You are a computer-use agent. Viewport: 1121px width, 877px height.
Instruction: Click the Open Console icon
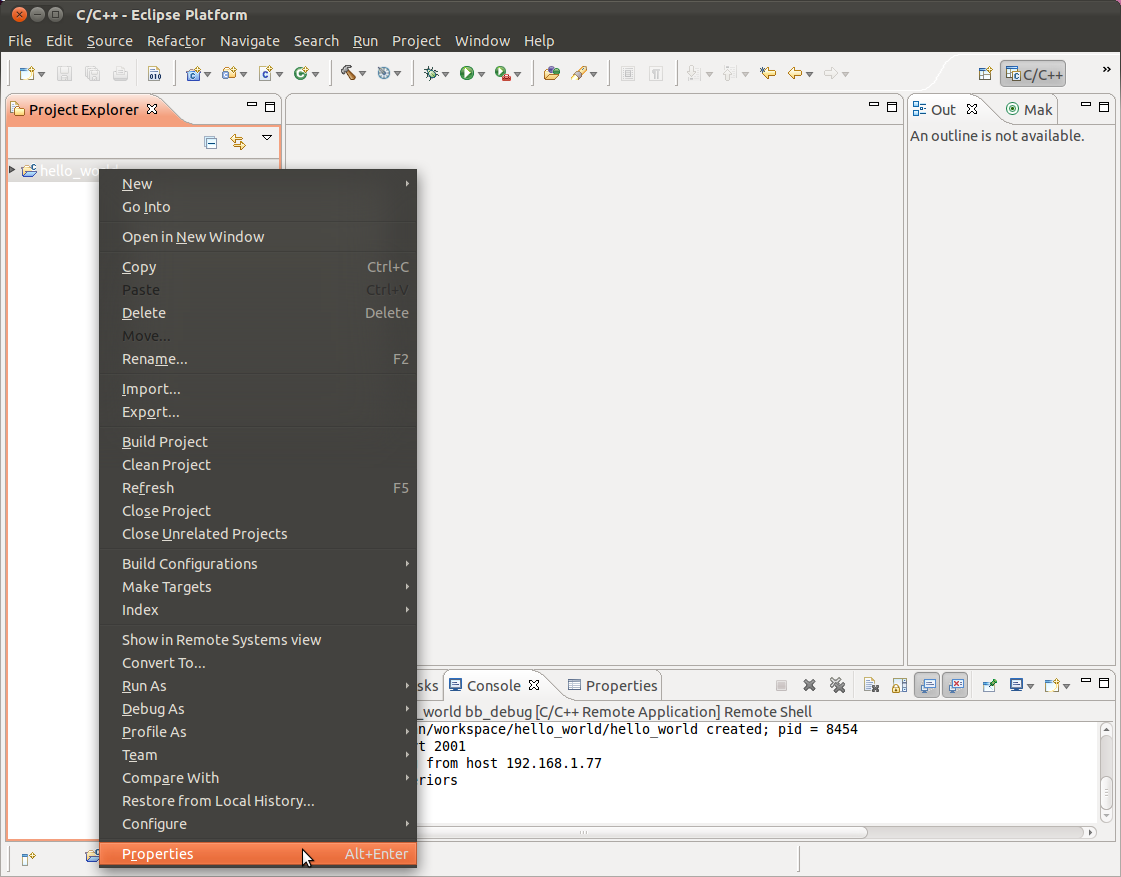click(1052, 685)
